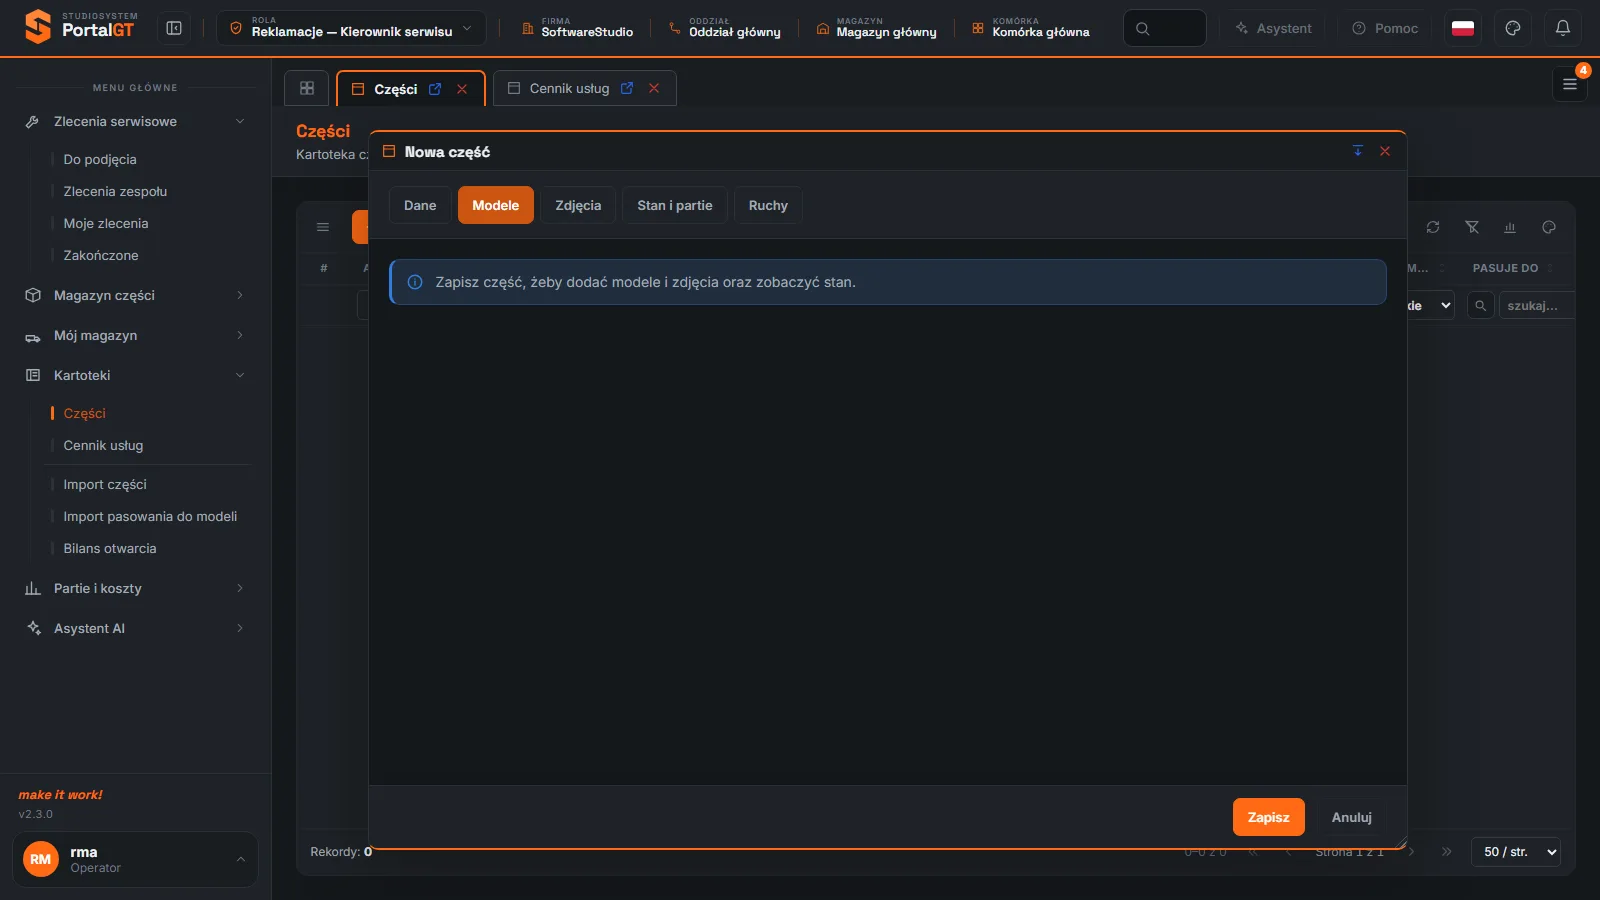
Task: Refresh the parts table
Action: point(1433,227)
